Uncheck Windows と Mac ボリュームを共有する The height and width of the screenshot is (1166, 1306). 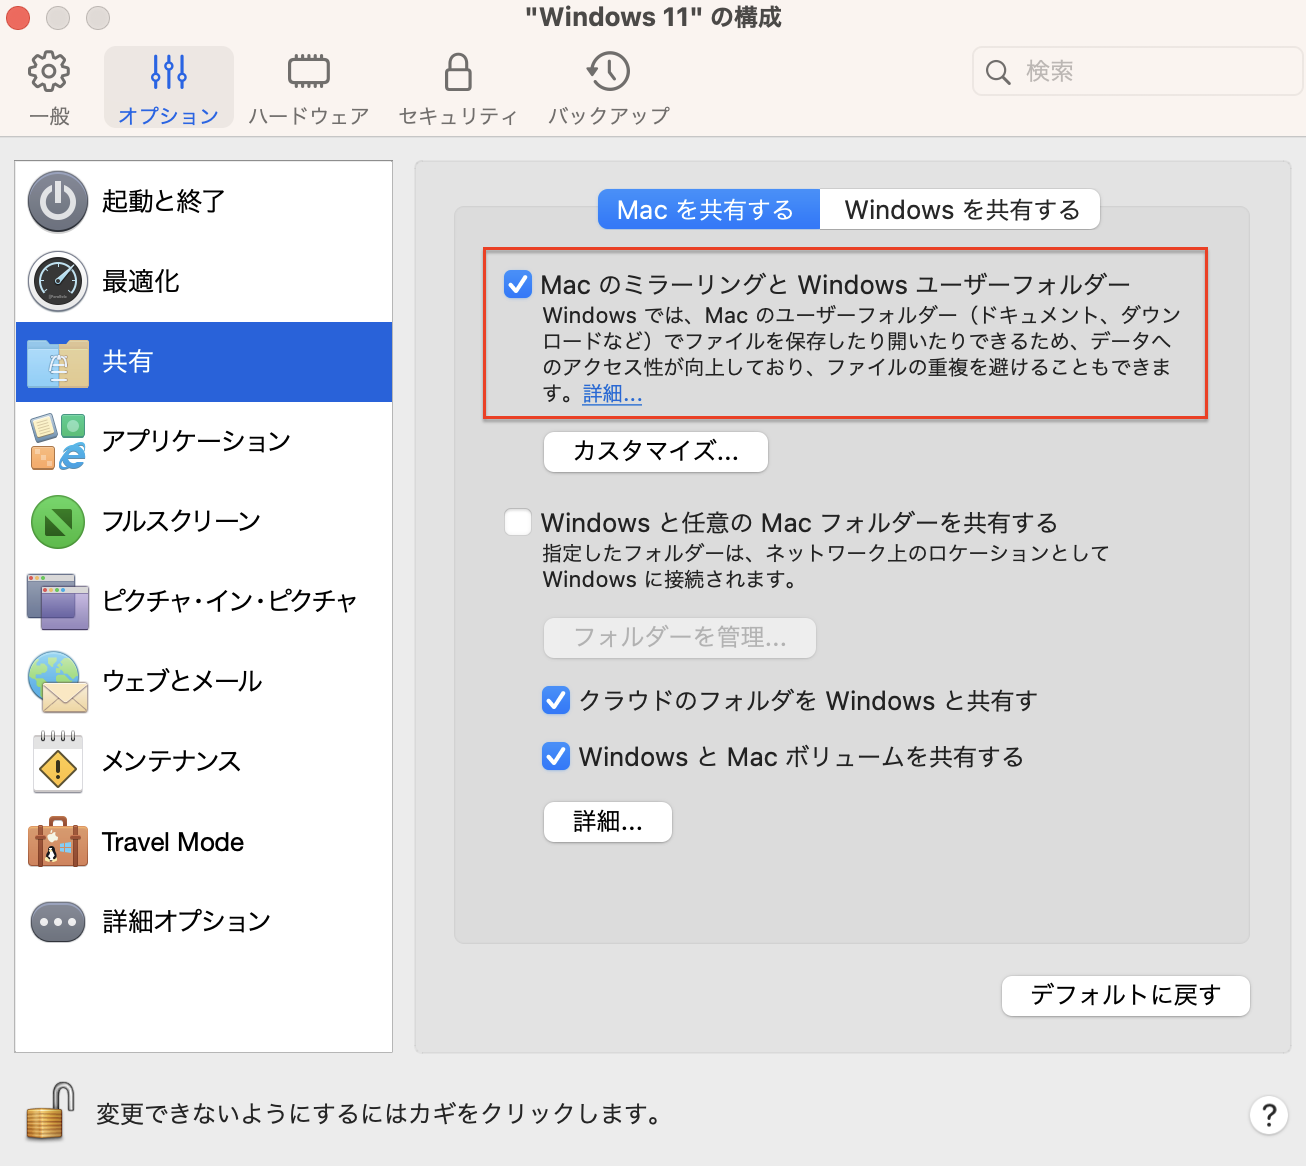pyautogui.click(x=556, y=756)
